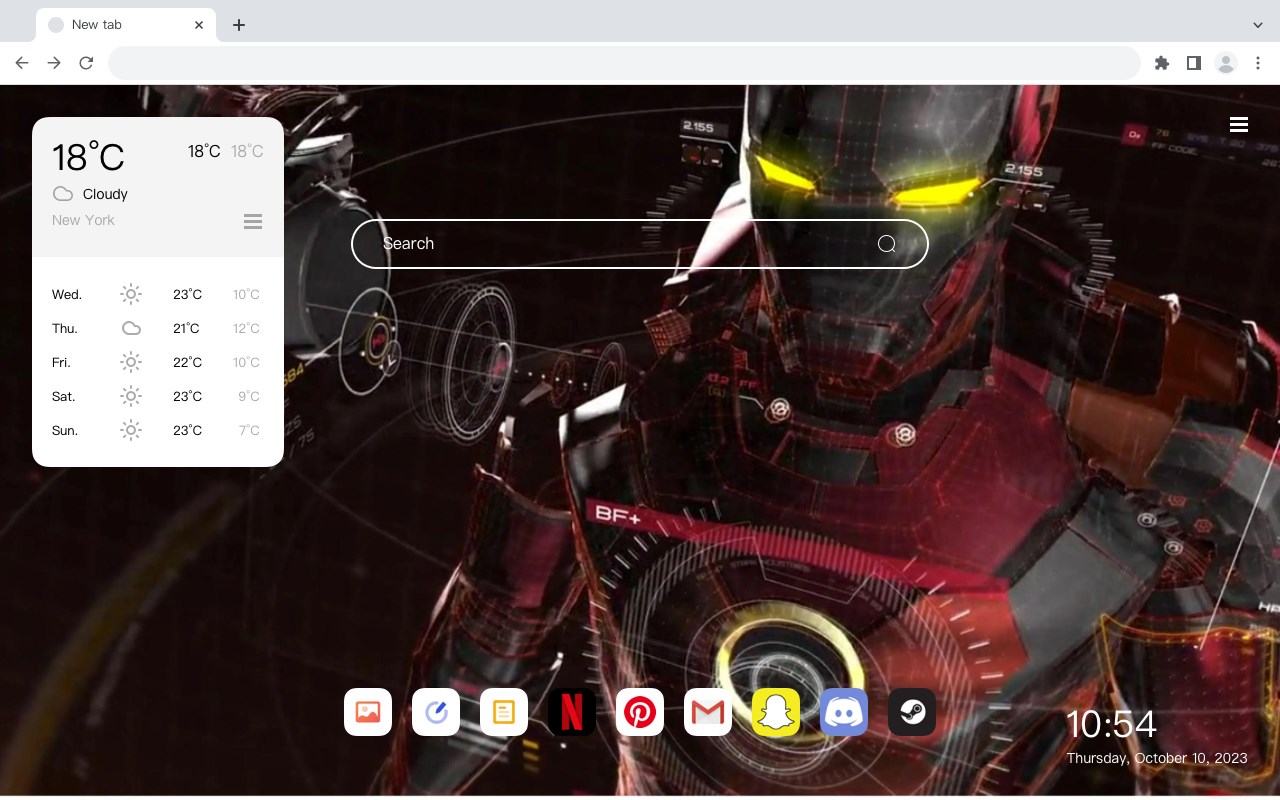This screenshot has width=1280, height=800.
Task: Click the Fri. sunny forecast icon
Action: click(x=131, y=362)
